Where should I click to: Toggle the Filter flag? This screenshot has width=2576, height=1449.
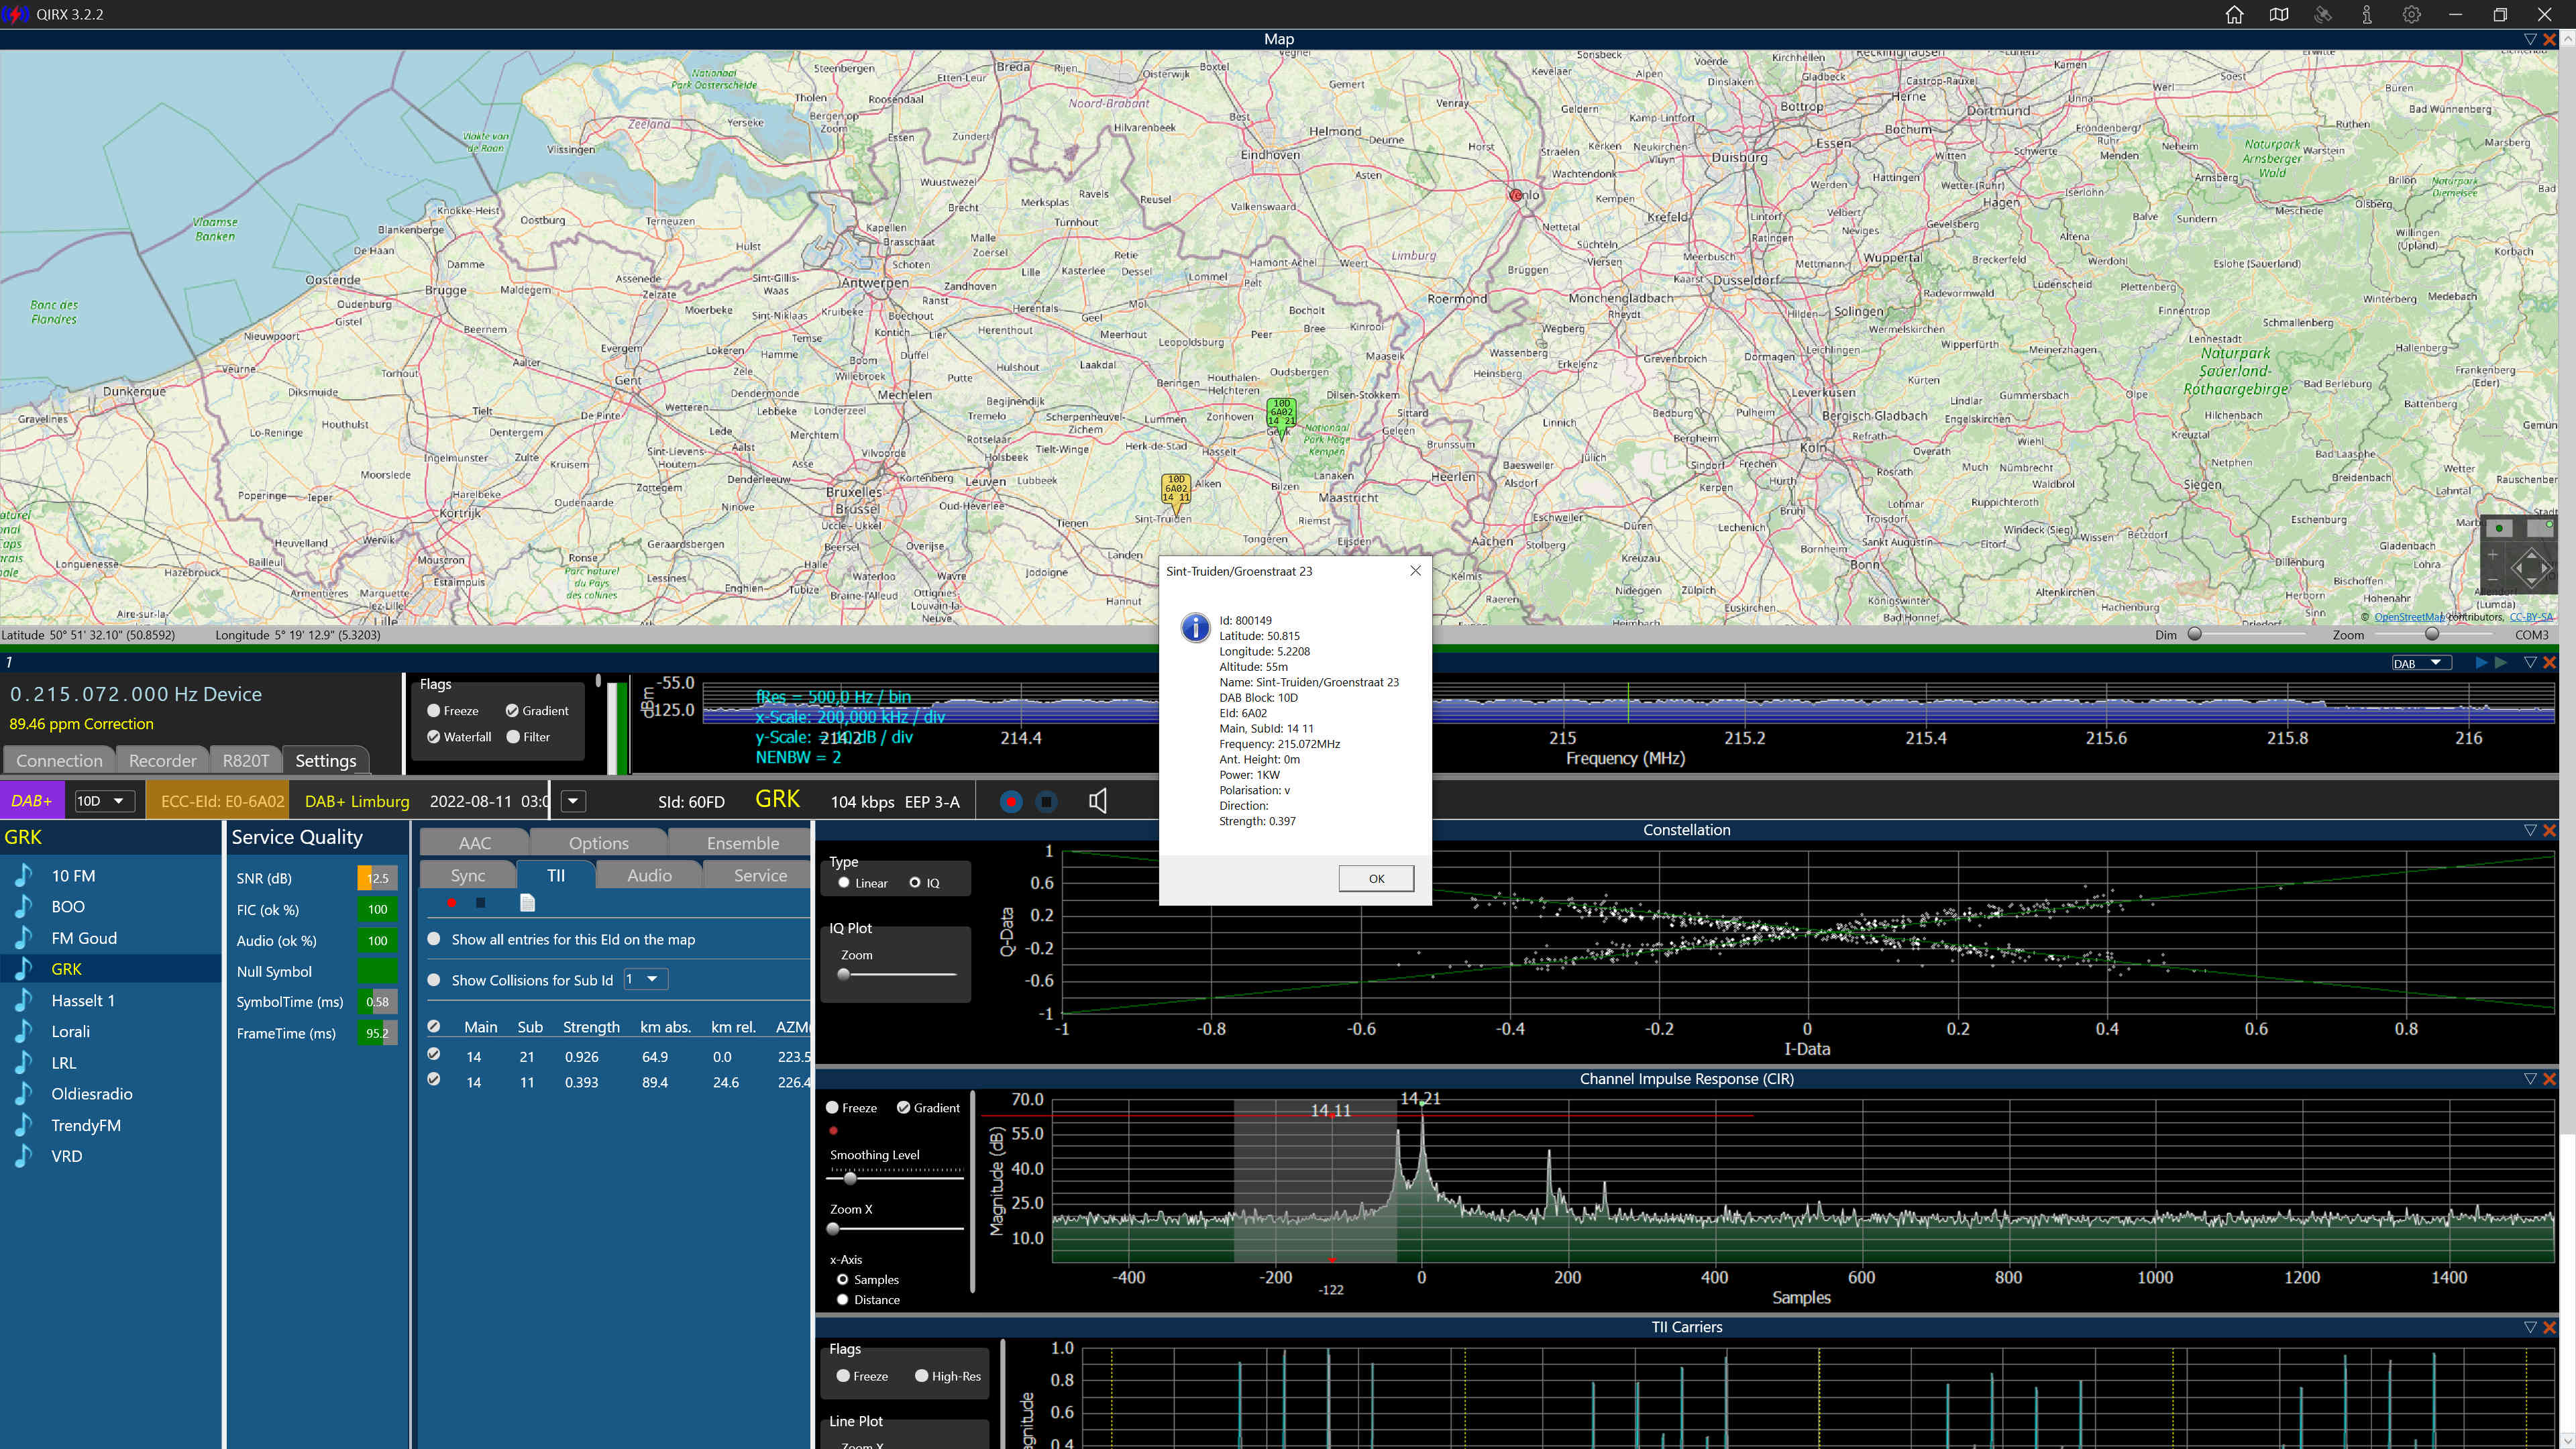(528, 737)
